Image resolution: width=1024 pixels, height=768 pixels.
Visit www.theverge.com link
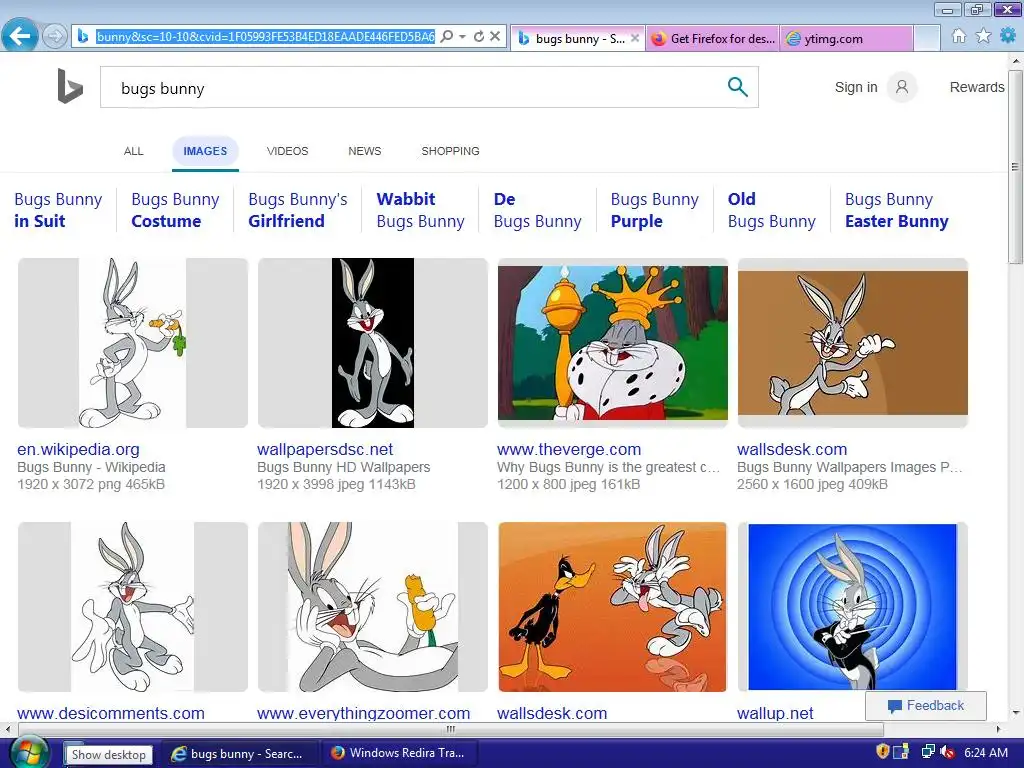[569, 449]
